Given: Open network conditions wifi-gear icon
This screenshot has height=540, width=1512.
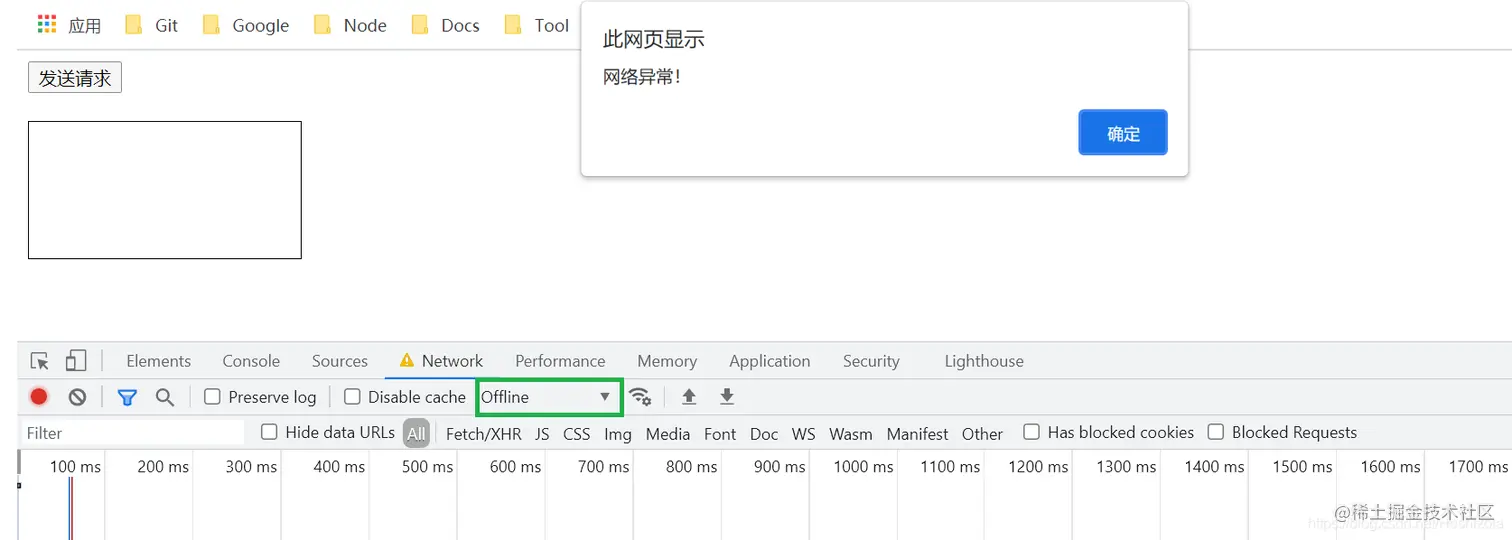Looking at the screenshot, I should [640, 397].
